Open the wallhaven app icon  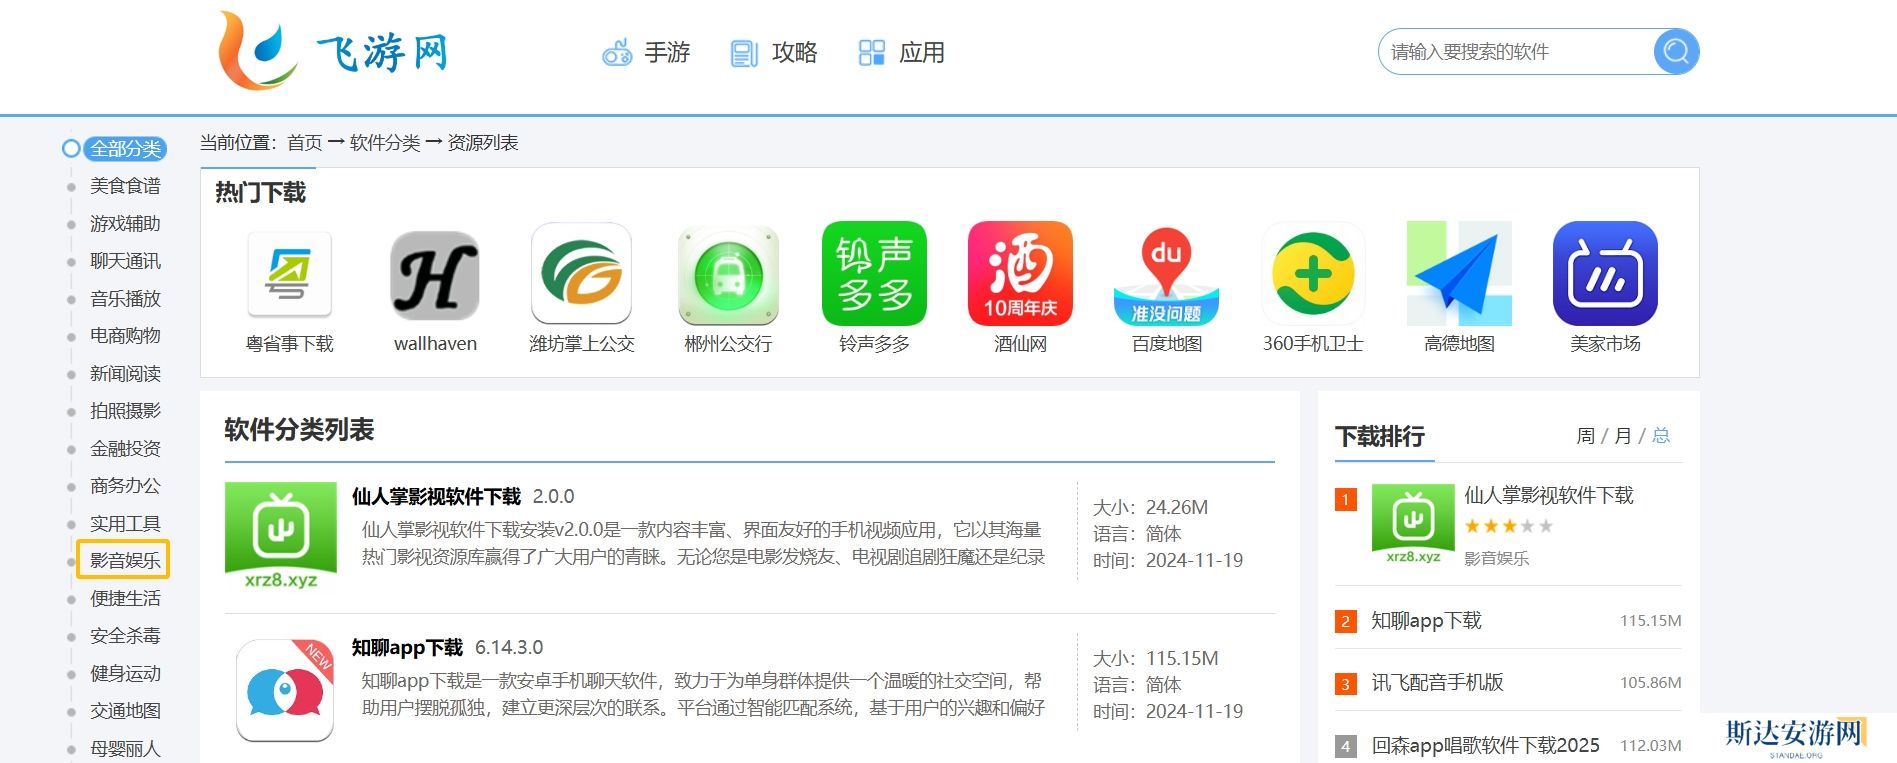point(435,275)
